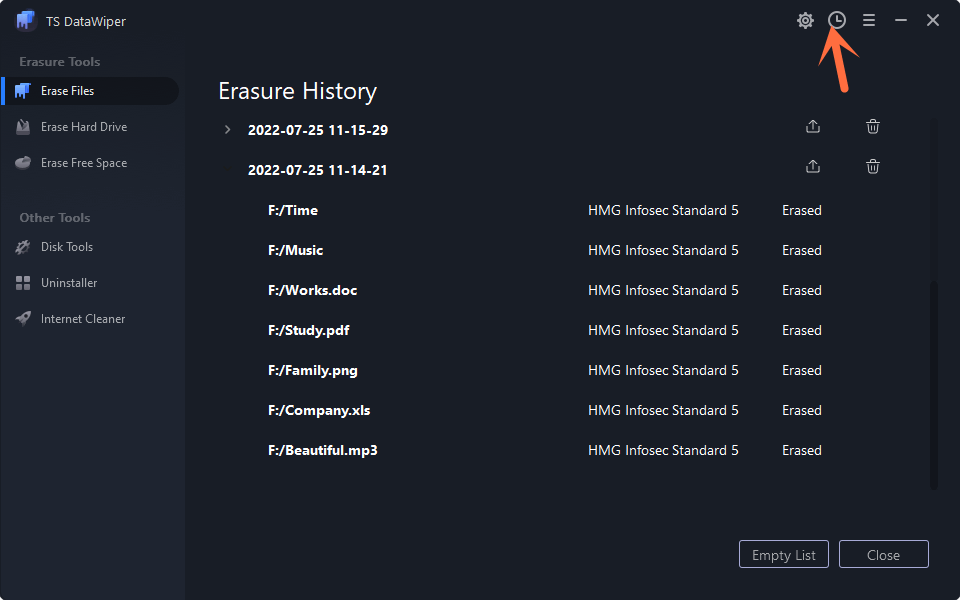Screen dimensions: 960x600
Task: Expand the 2022-07-25 11-15-29 entry
Action: coord(228,130)
